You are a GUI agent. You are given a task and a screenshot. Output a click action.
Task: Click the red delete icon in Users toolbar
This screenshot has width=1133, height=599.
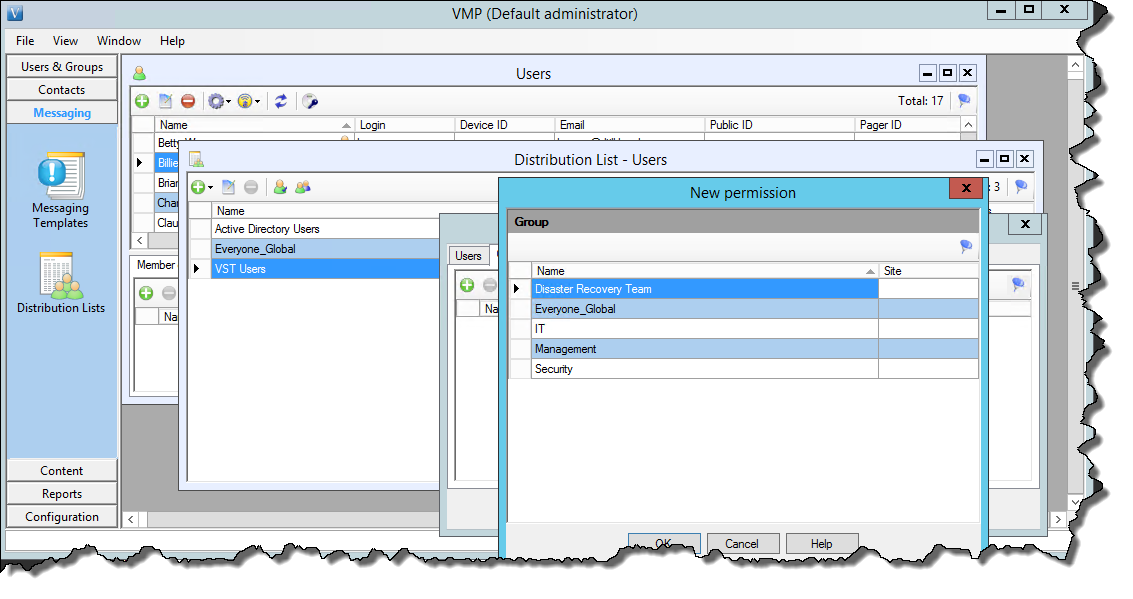(188, 101)
